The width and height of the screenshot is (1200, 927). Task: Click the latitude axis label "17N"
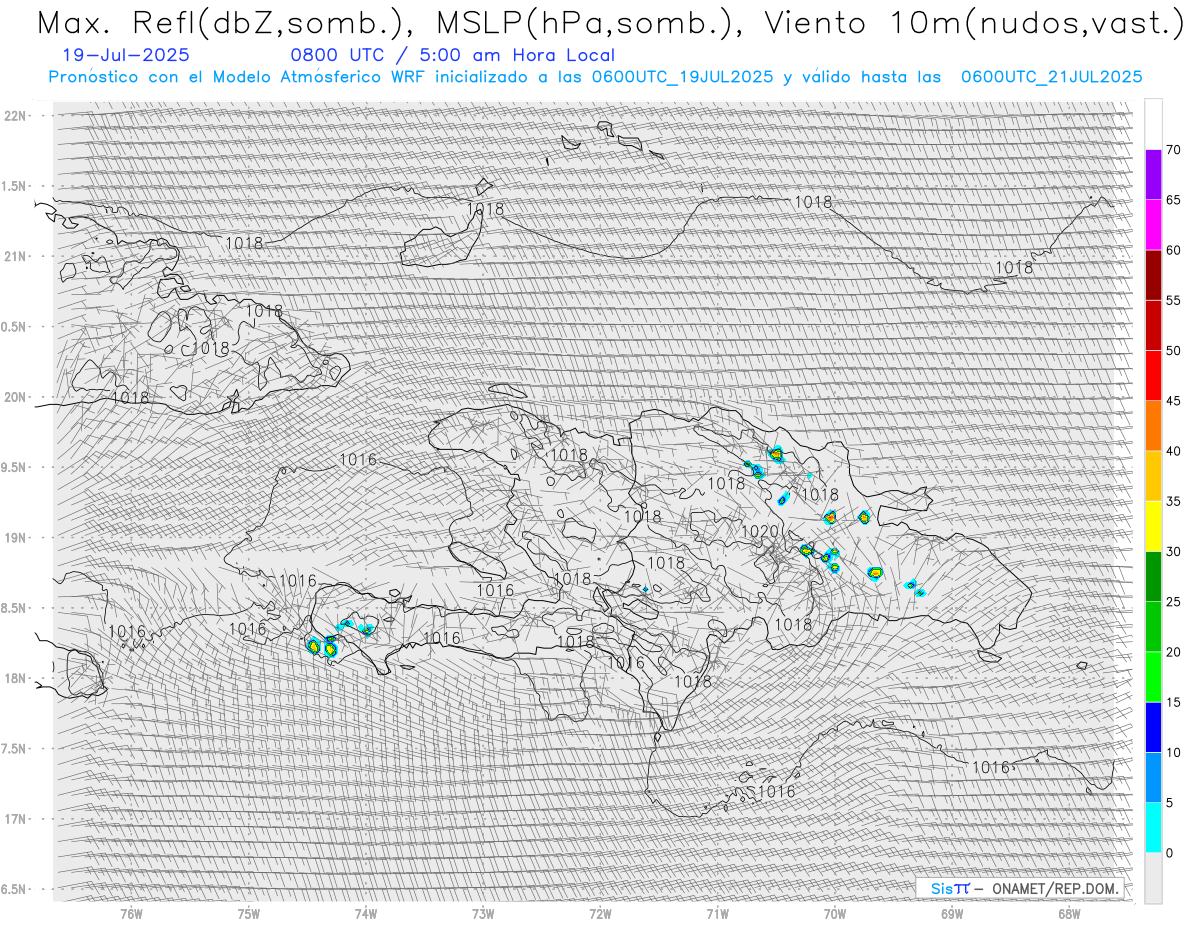click(x=15, y=819)
